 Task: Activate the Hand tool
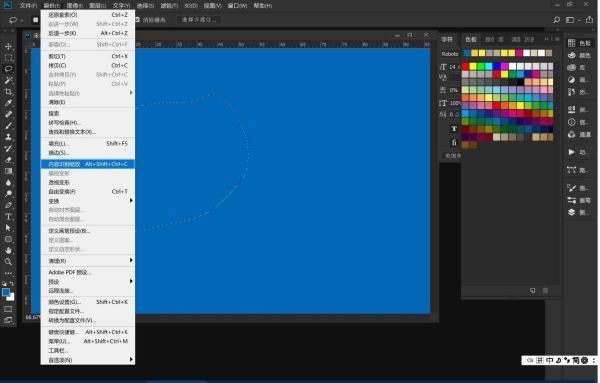point(8,250)
